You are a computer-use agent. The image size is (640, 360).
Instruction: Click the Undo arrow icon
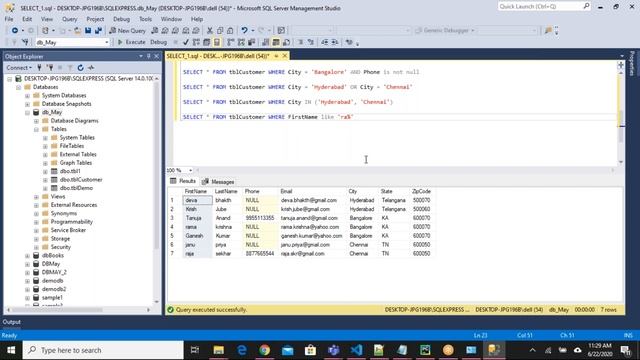tap(244, 31)
